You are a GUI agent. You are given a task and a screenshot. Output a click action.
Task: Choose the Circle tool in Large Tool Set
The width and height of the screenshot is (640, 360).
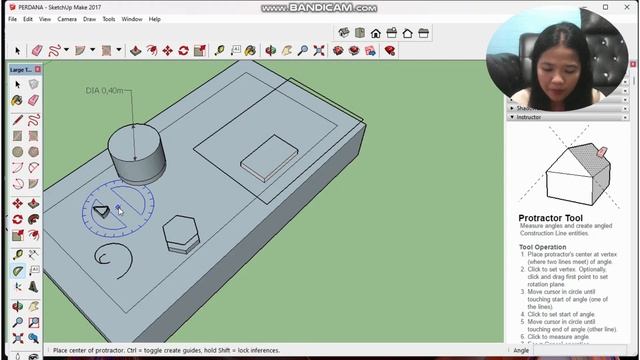pyautogui.click(x=18, y=152)
